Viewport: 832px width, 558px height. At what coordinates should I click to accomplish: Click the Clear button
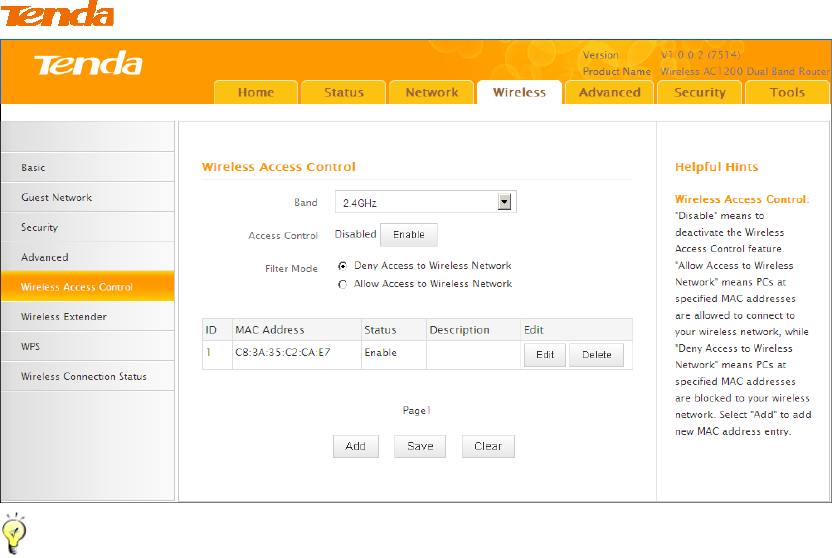click(x=488, y=446)
